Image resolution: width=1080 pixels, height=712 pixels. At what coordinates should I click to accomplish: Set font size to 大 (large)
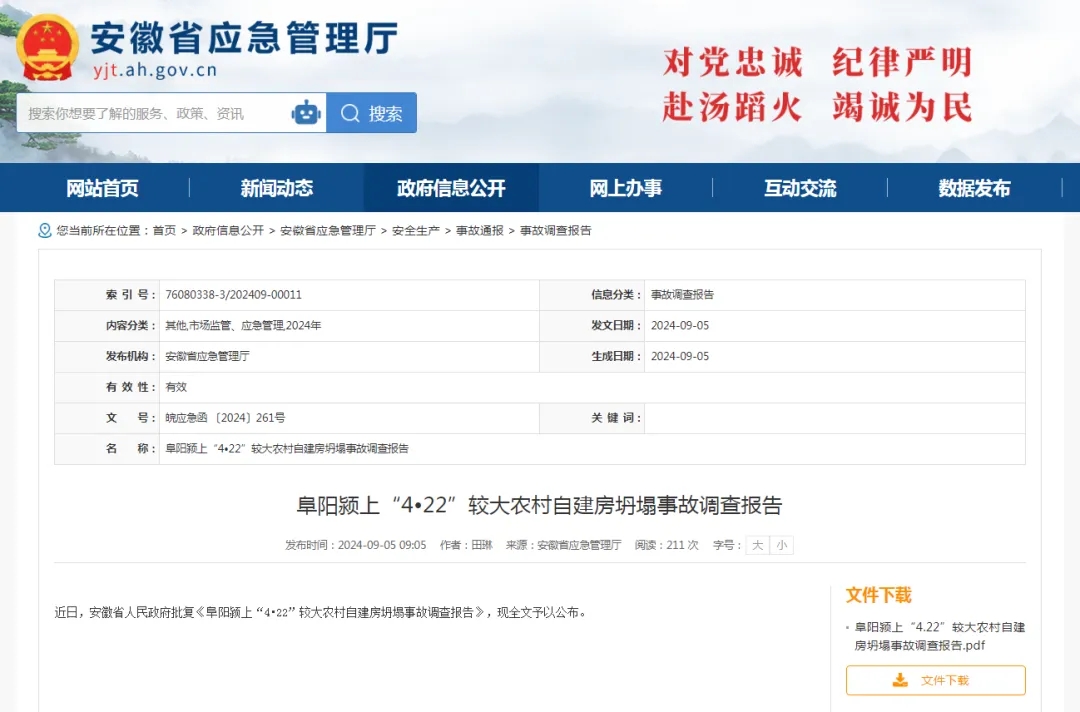757,545
